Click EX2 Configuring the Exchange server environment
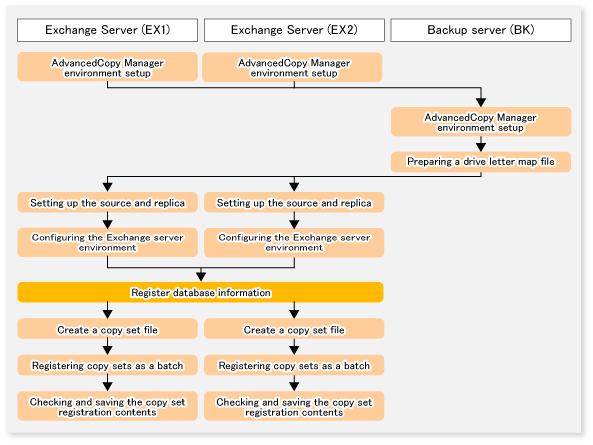593x445 pixels. click(x=294, y=242)
